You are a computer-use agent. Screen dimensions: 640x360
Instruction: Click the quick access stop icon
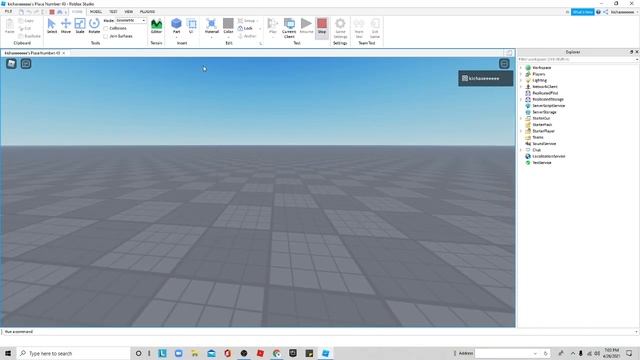52,12
